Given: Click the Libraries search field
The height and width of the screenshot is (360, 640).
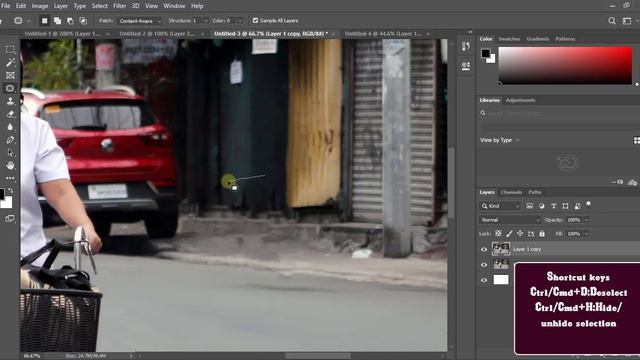Looking at the screenshot, I should (x=560, y=113).
